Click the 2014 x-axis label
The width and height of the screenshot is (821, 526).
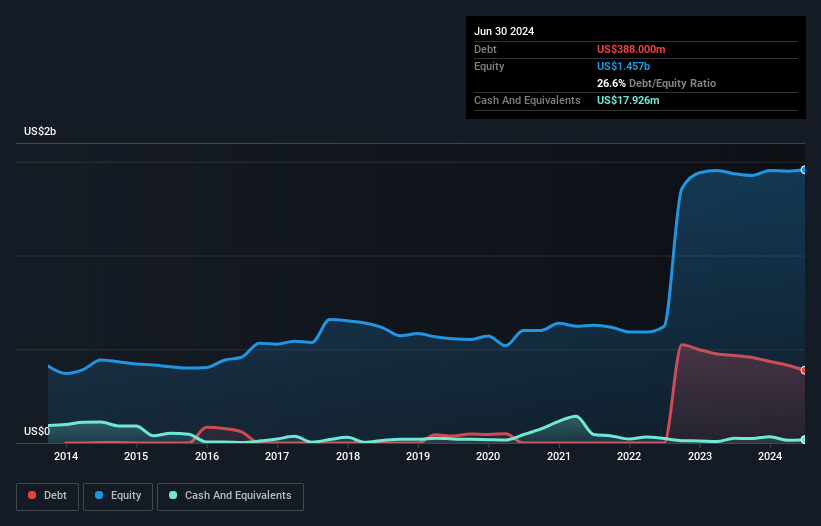pos(66,456)
